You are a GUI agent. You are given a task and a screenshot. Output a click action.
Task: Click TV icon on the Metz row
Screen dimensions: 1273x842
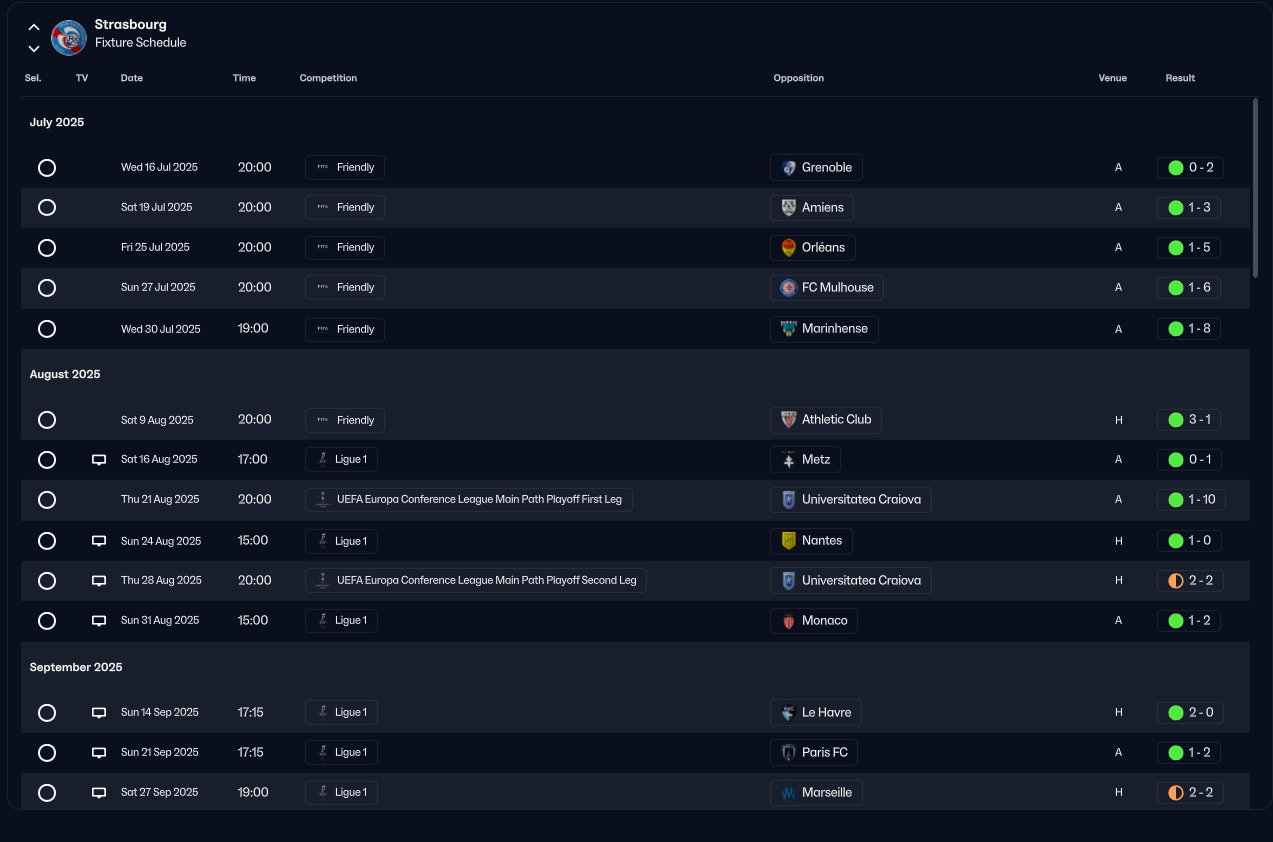(x=99, y=460)
